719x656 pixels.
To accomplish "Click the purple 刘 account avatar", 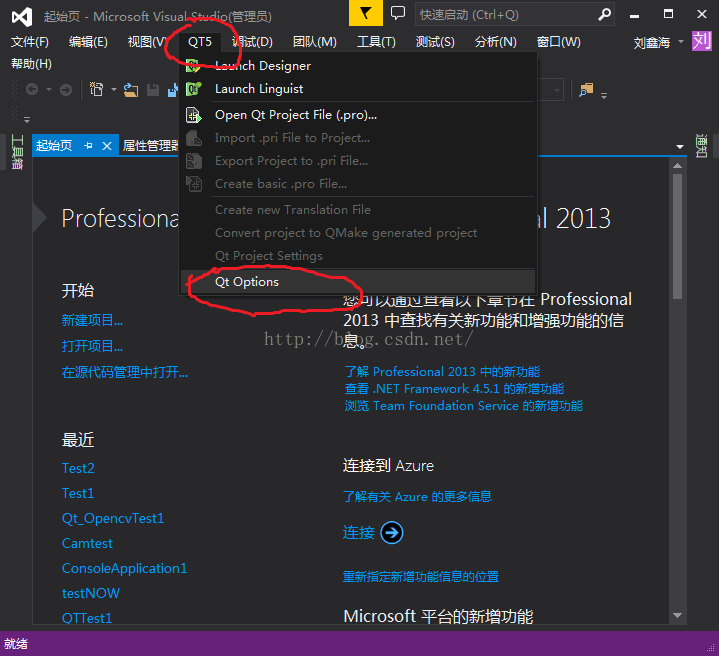I will [702, 41].
